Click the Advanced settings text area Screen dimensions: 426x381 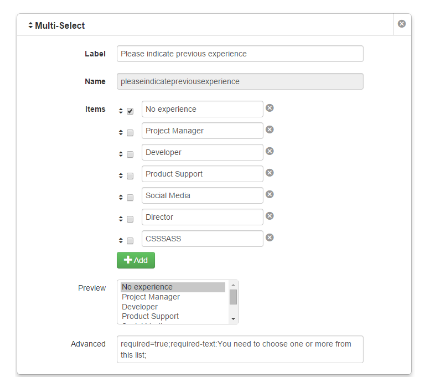point(240,349)
